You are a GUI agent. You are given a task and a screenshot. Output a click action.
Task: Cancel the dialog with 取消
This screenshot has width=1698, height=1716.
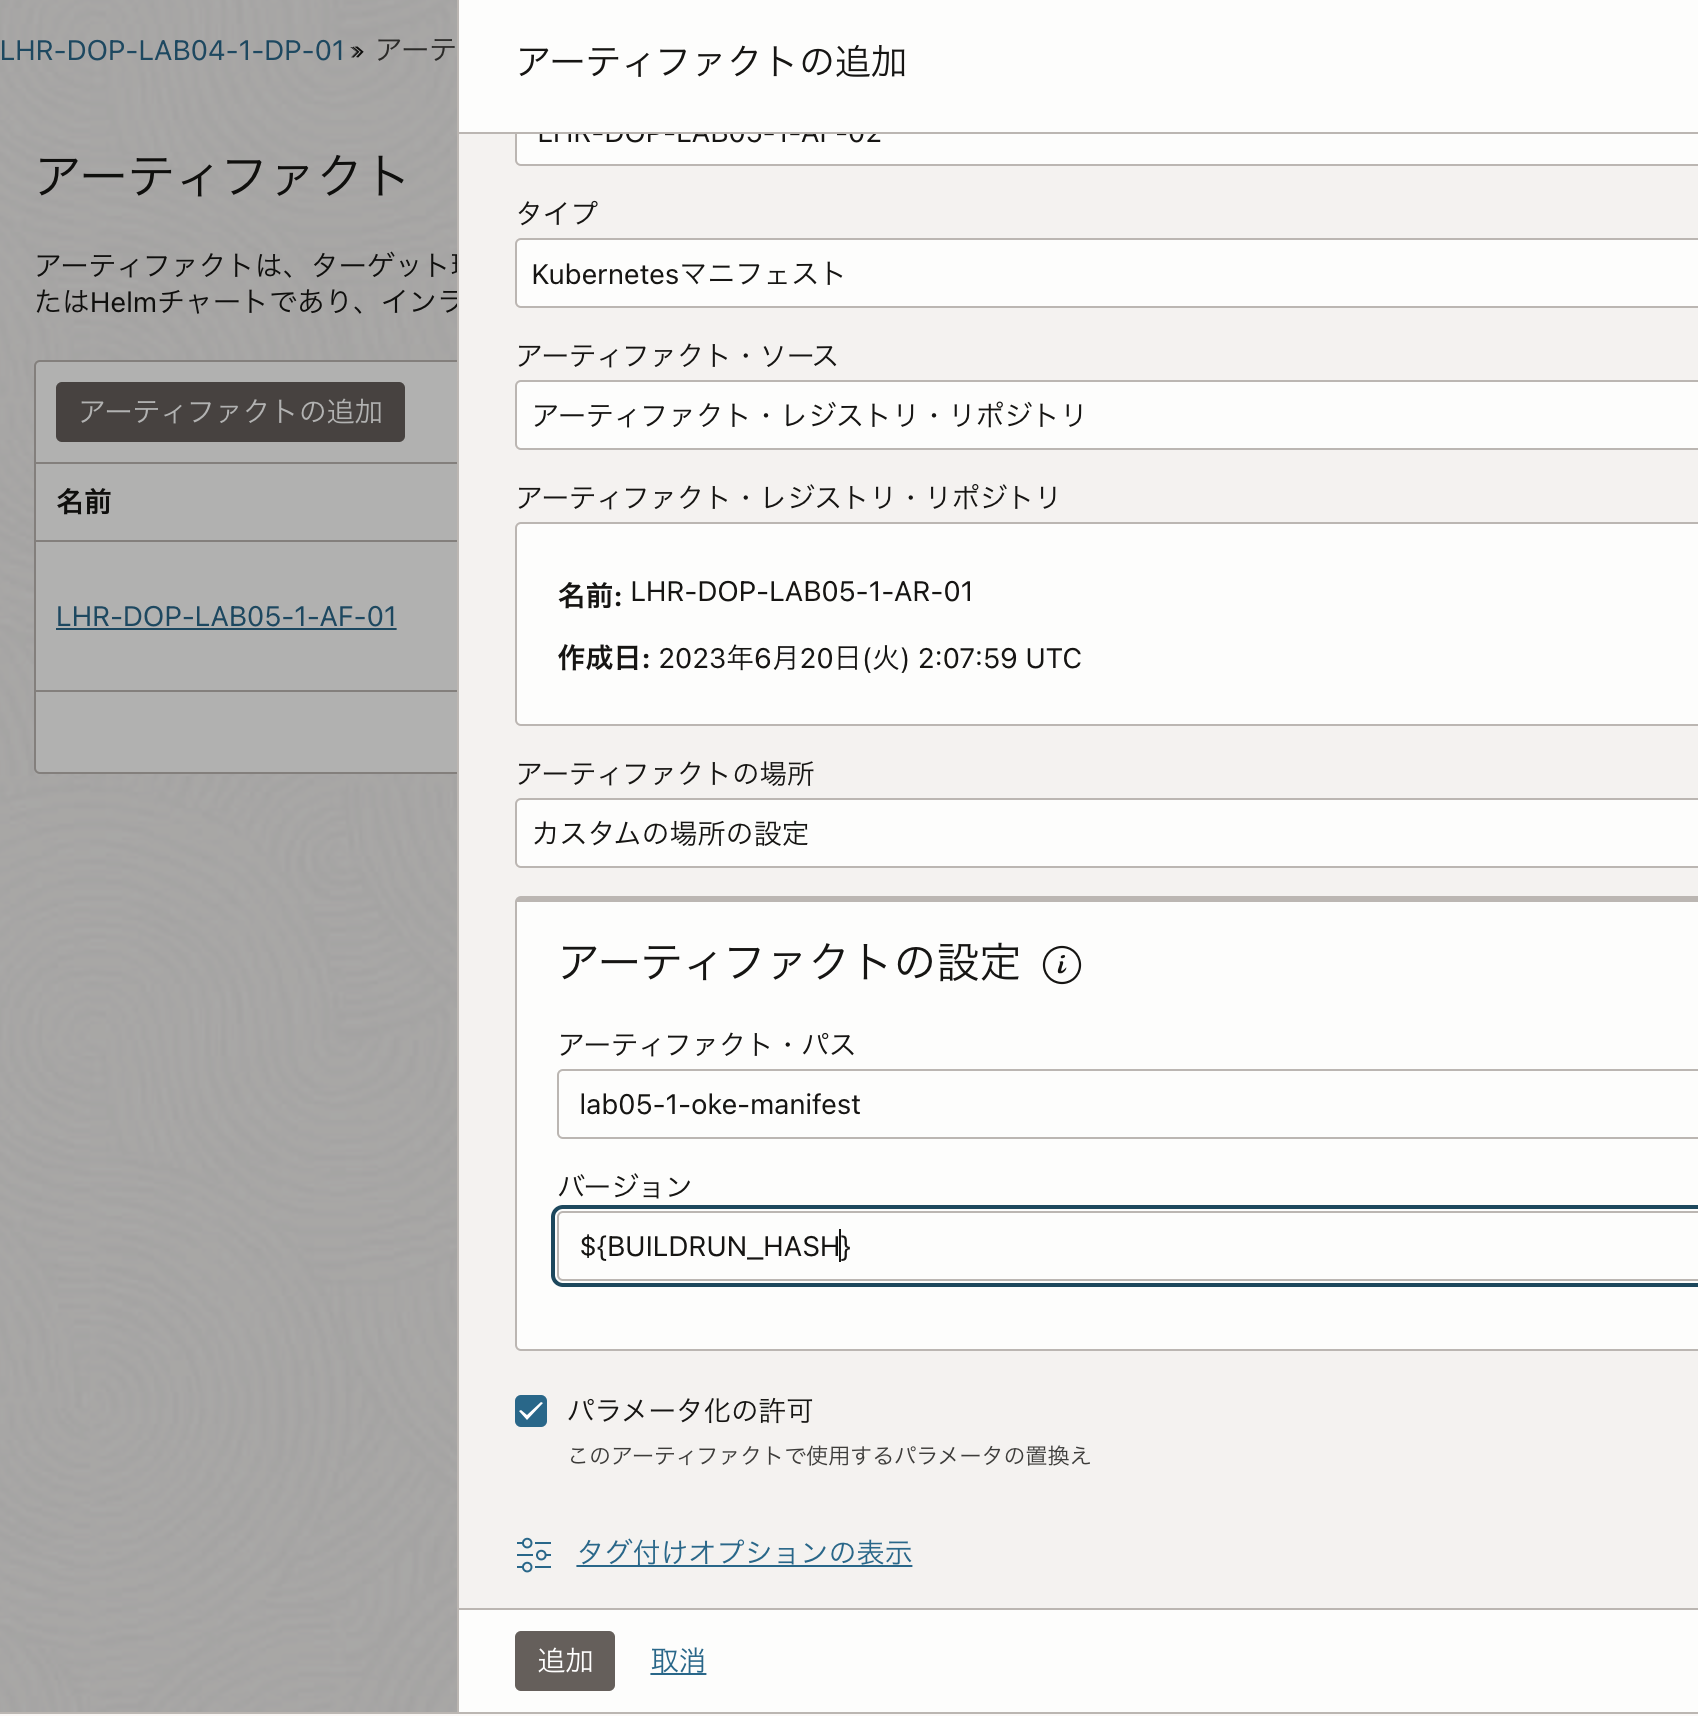[678, 1660]
